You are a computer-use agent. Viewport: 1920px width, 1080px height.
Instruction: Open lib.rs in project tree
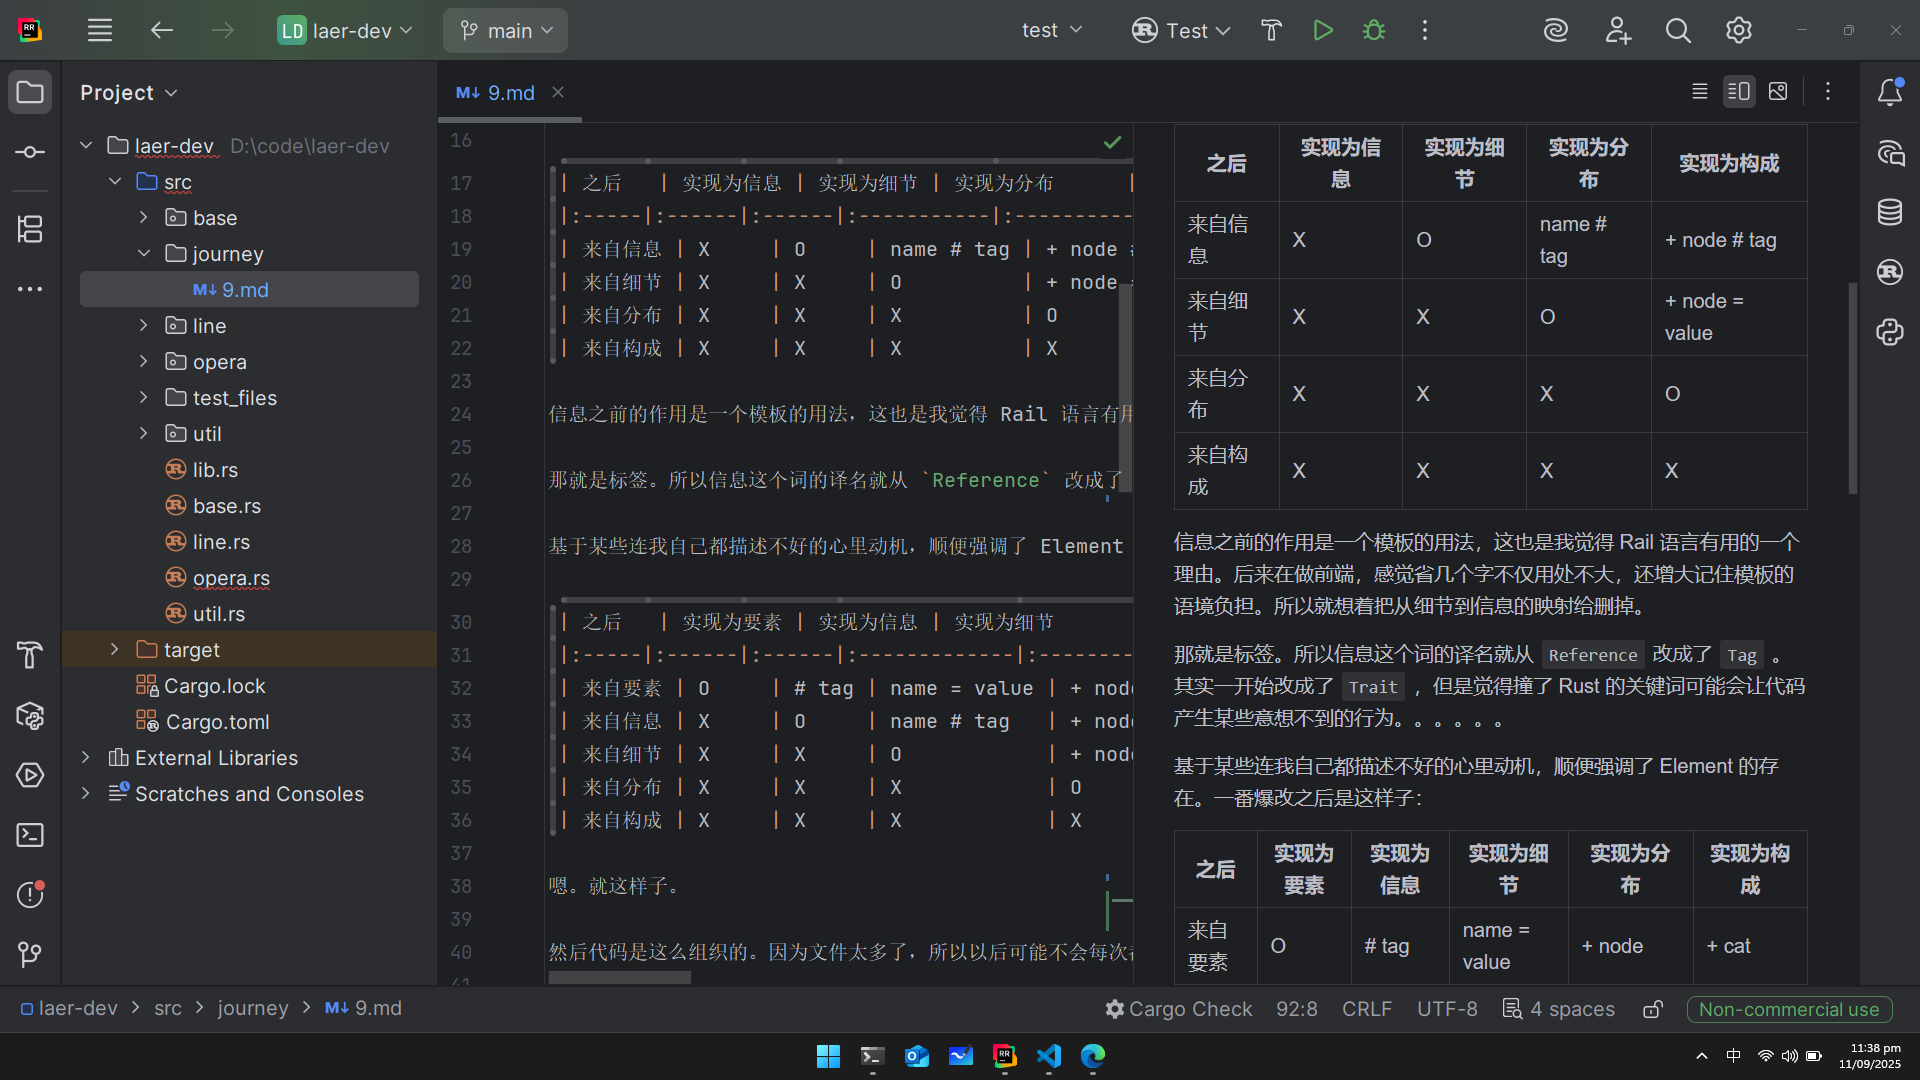tap(215, 470)
